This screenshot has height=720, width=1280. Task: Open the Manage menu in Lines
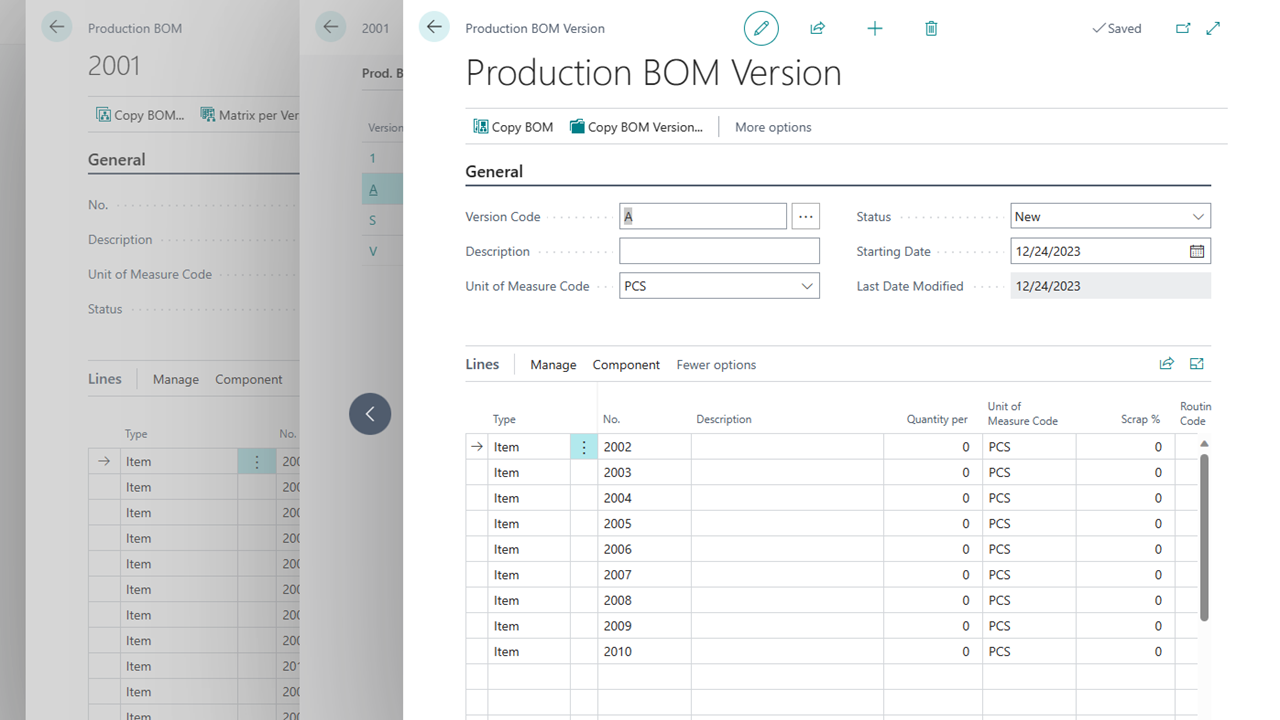pyautogui.click(x=553, y=365)
